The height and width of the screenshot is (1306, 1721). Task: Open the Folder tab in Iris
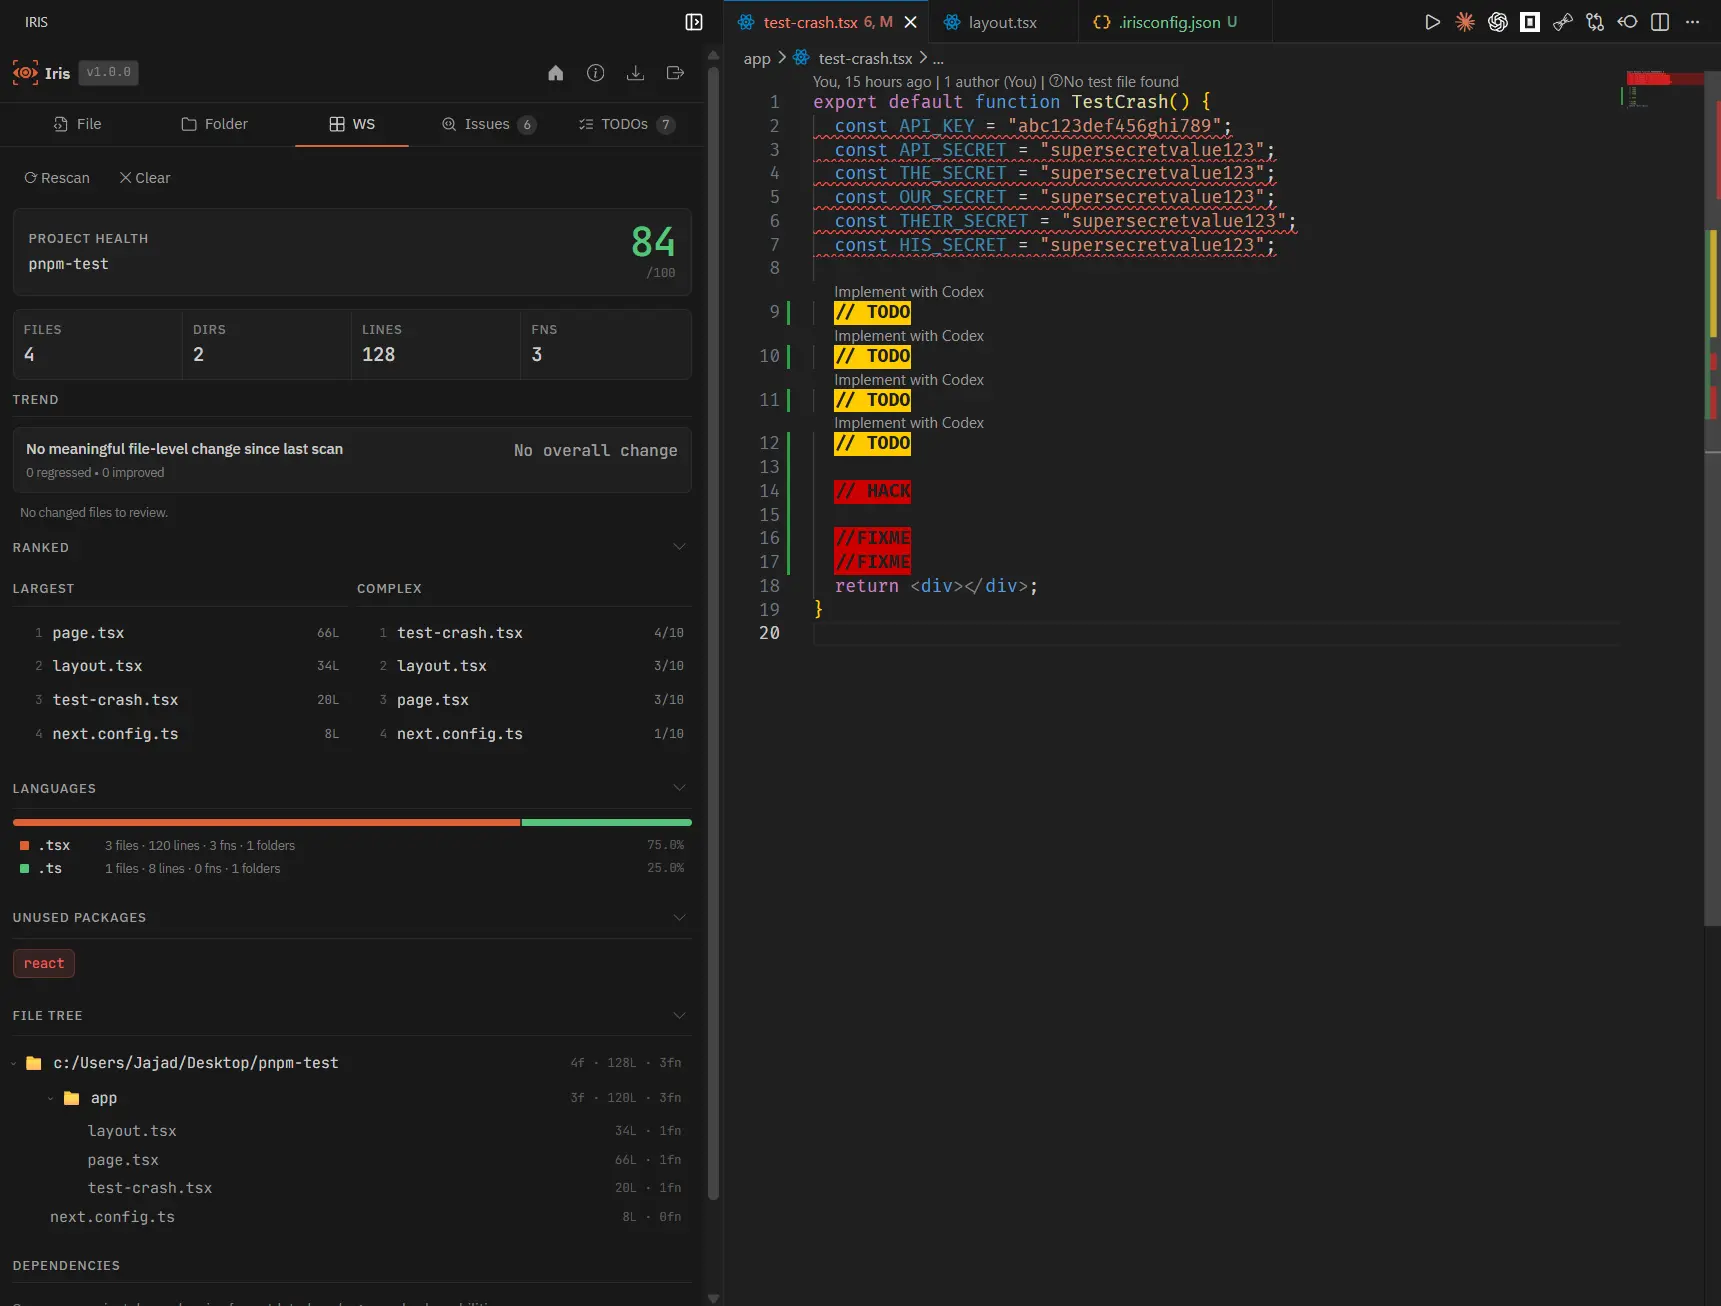pyautogui.click(x=214, y=124)
